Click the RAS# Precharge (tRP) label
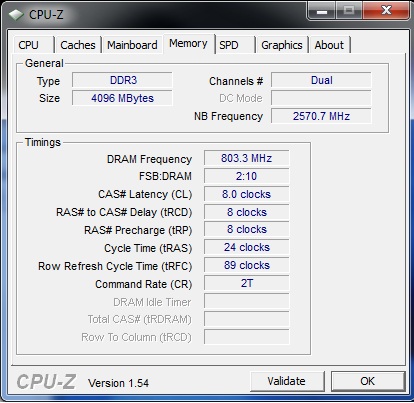 (x=138, y=230)
